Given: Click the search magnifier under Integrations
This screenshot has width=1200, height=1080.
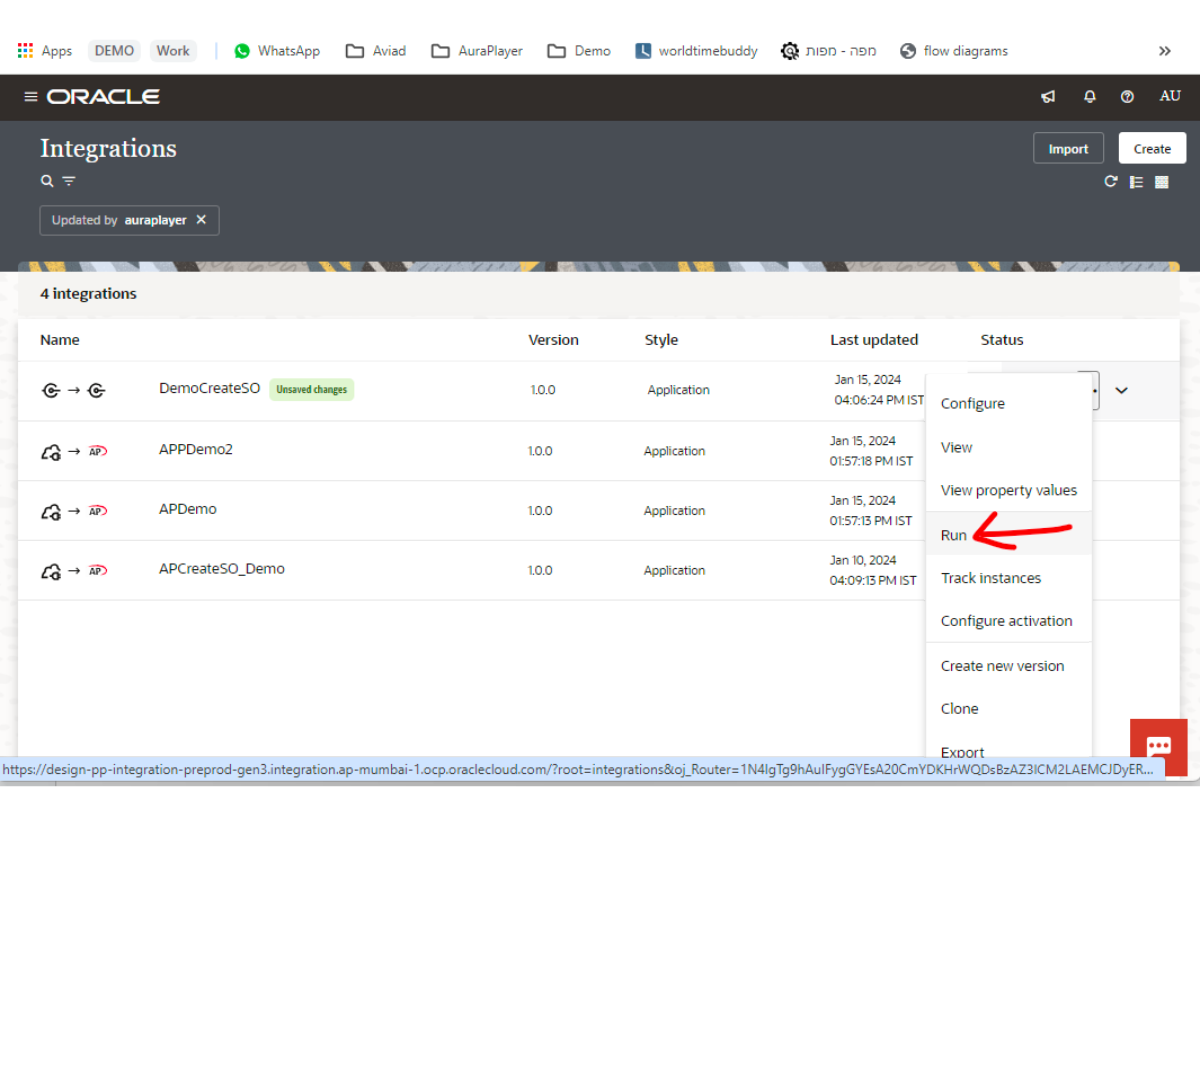Looking at the screenshot, I should [47, 181].
